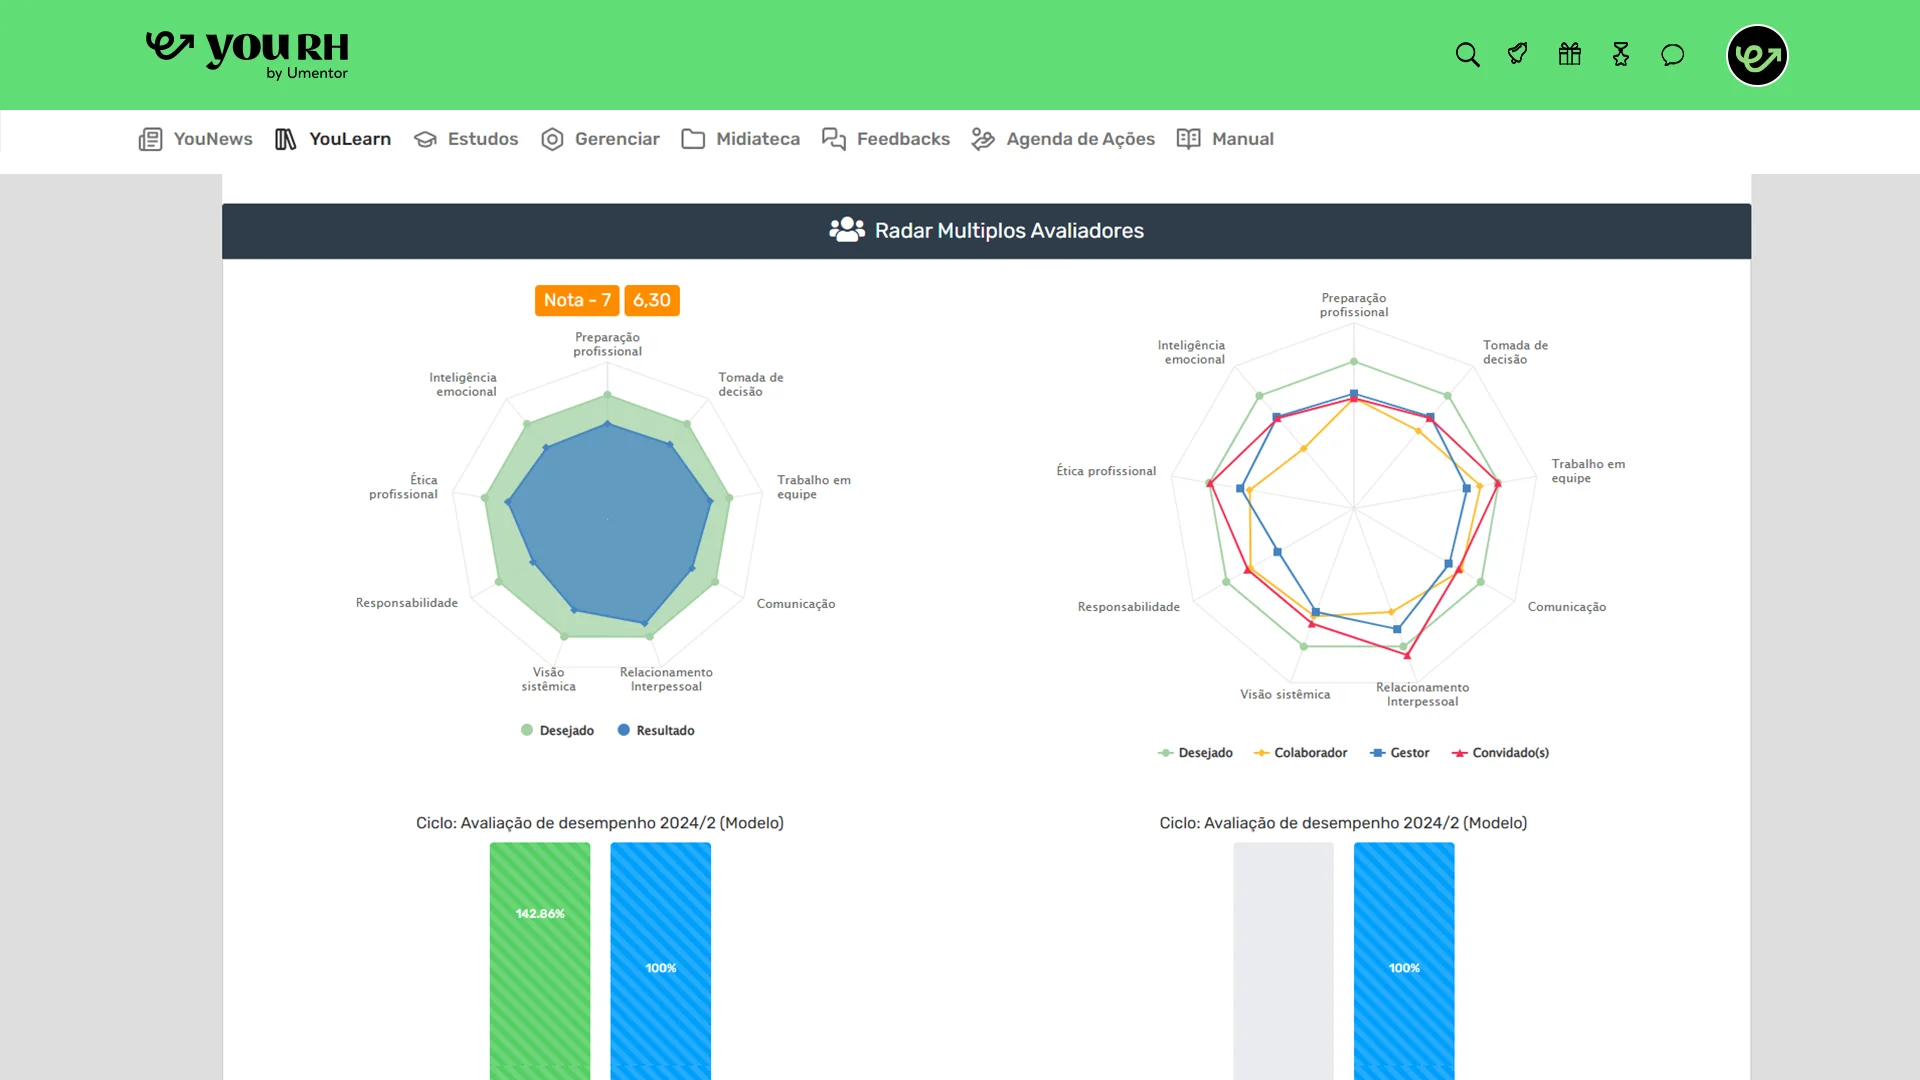Open the YouNews menu item
The height and width of the screenshot is (1080, 1920).
(196, 139)
